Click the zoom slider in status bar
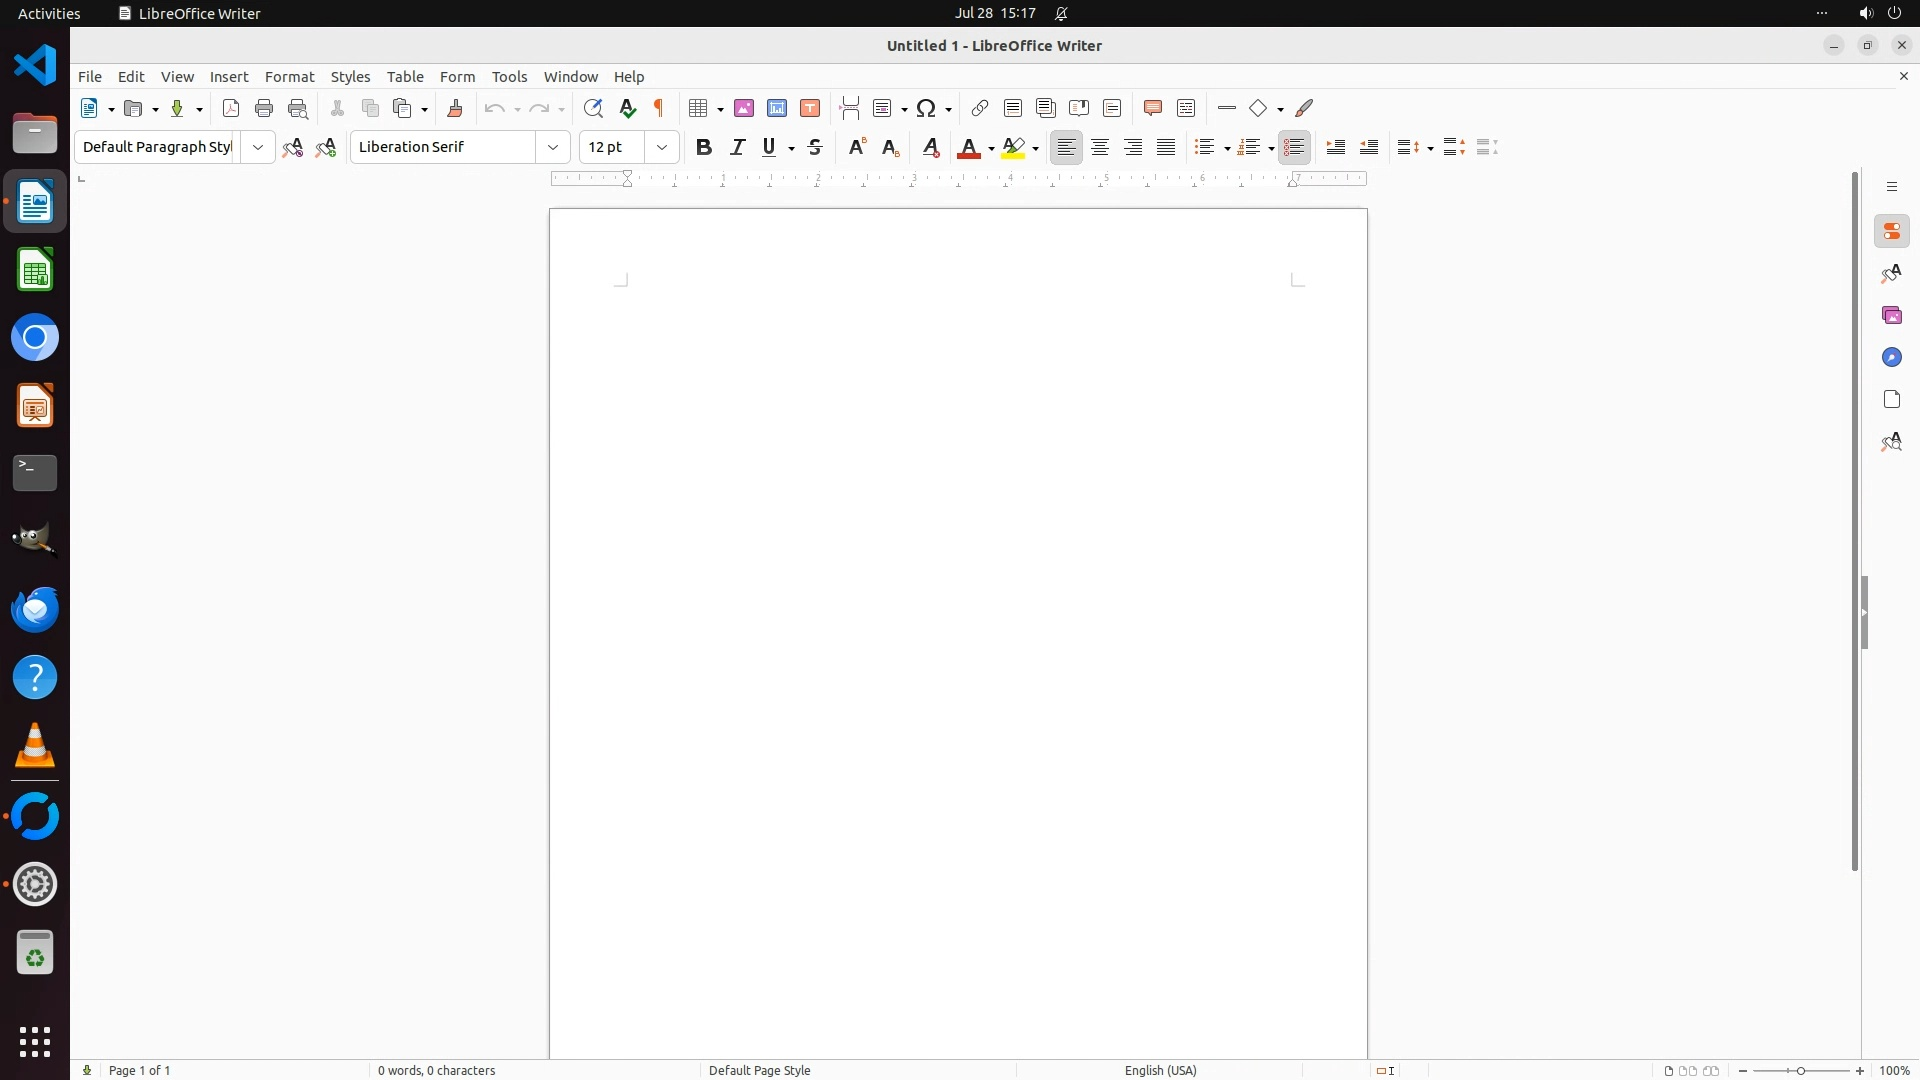Viewport: 1920px width, 1080px height. pos(1801,1070)
